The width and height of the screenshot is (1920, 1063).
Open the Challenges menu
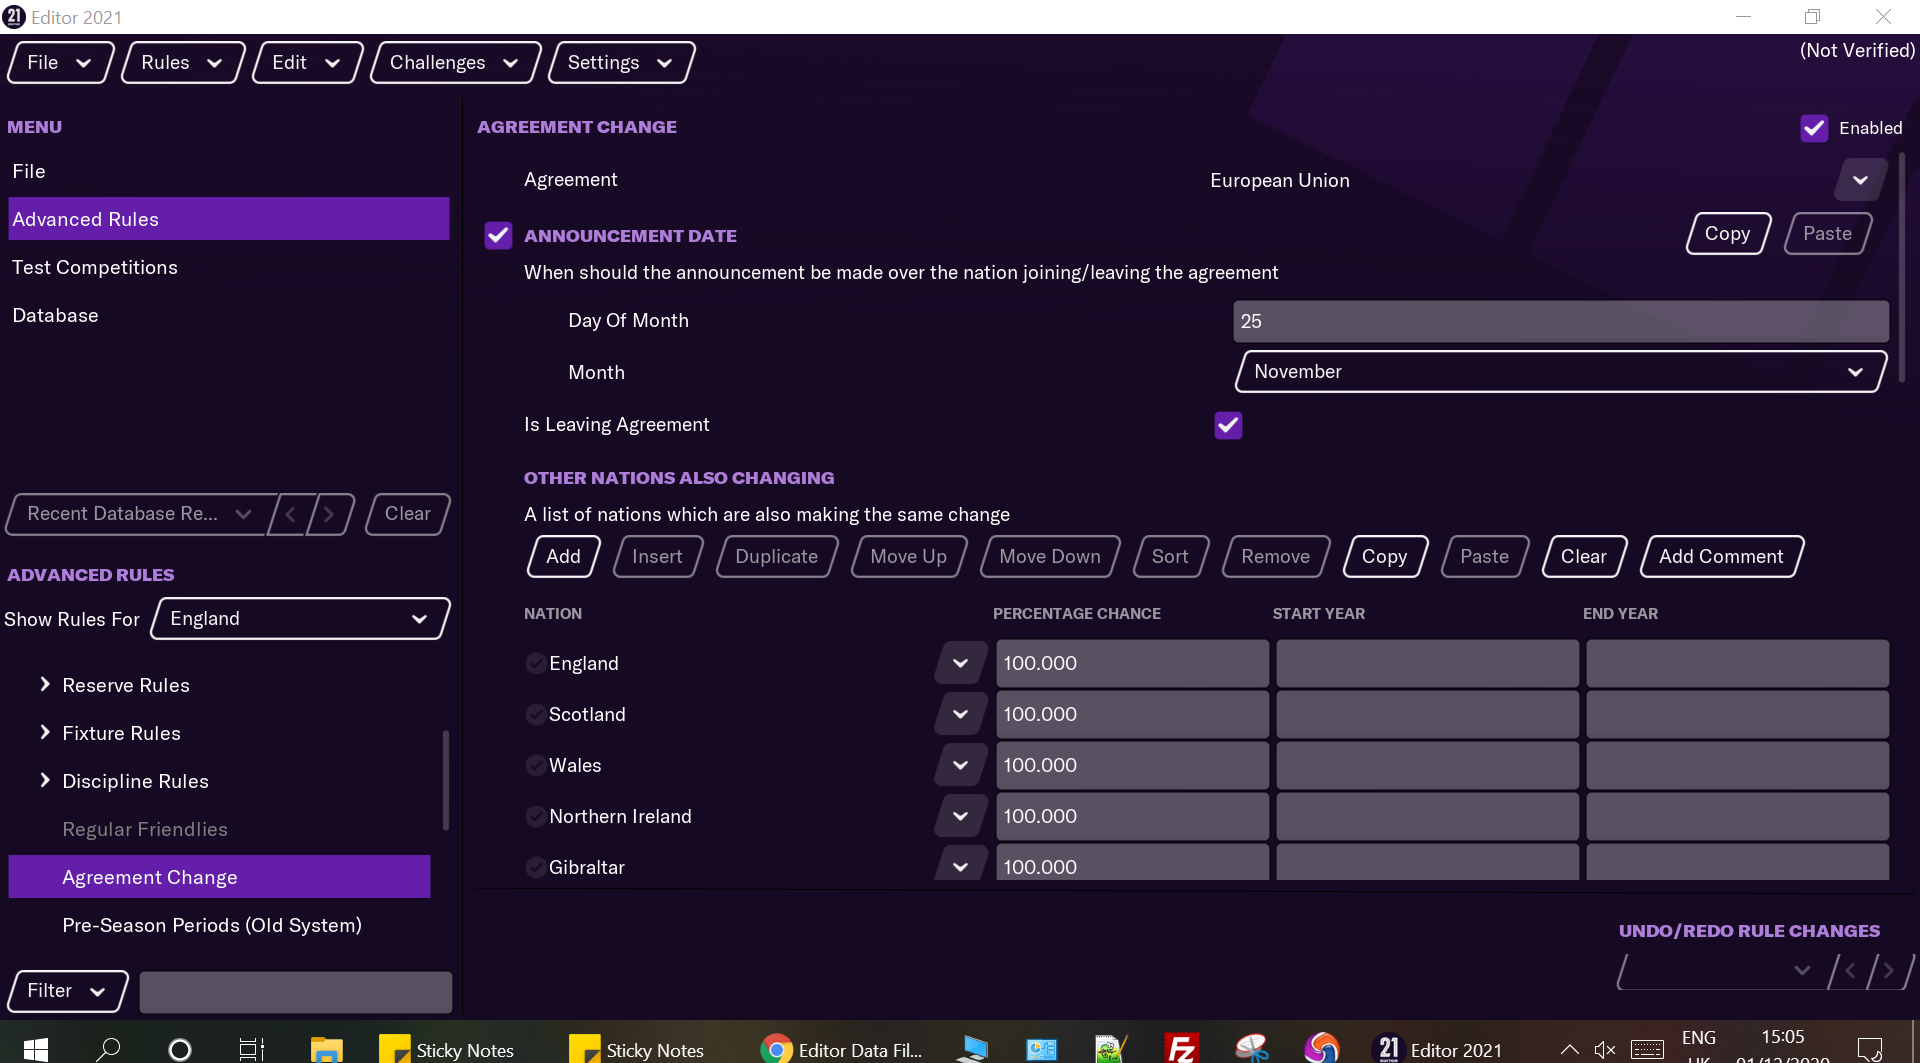(454, 63)
